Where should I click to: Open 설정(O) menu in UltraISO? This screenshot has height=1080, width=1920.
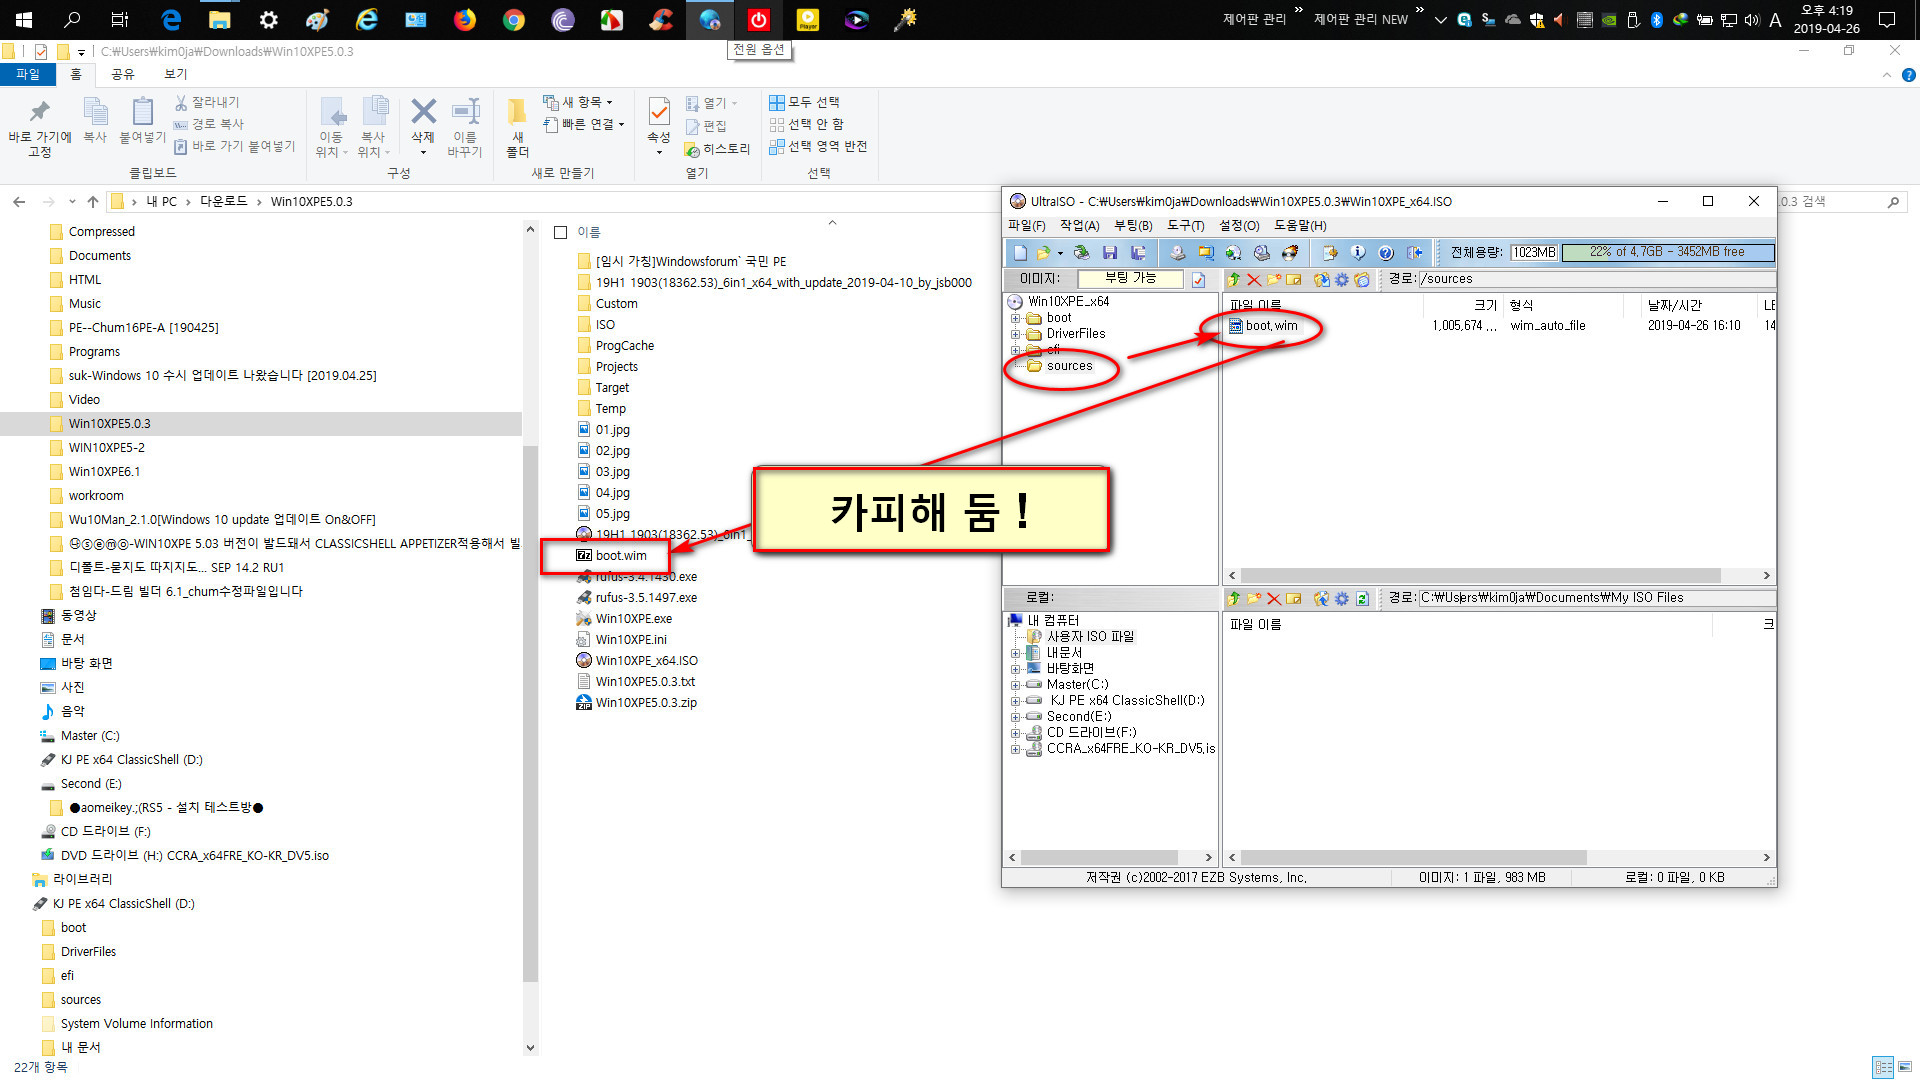point(1239,226)
